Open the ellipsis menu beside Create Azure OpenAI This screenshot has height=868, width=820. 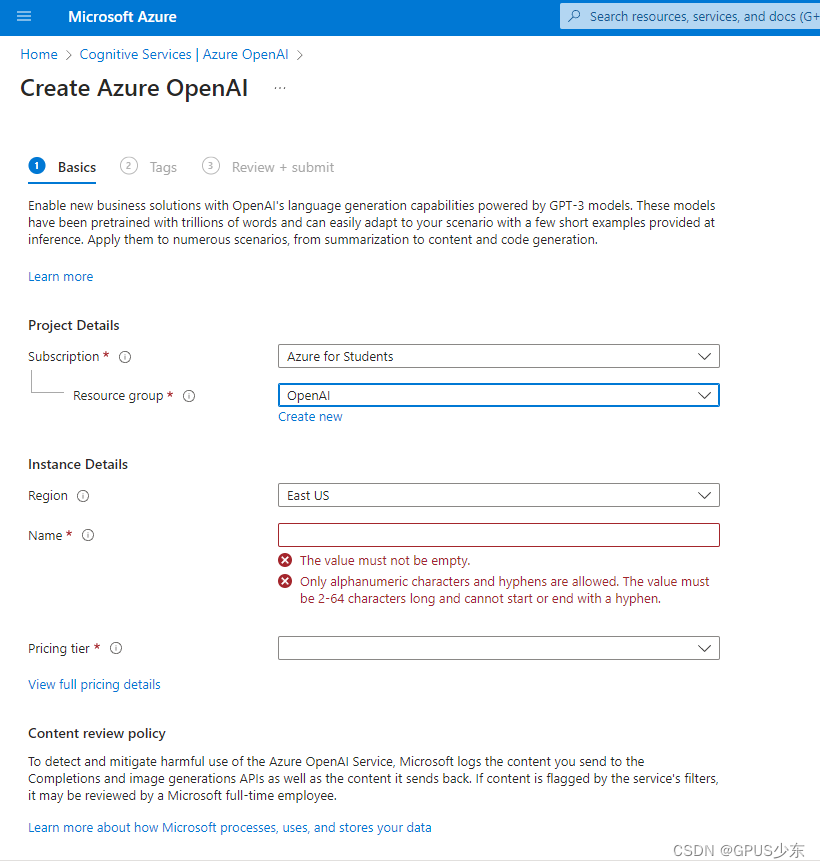coord(280,89)
